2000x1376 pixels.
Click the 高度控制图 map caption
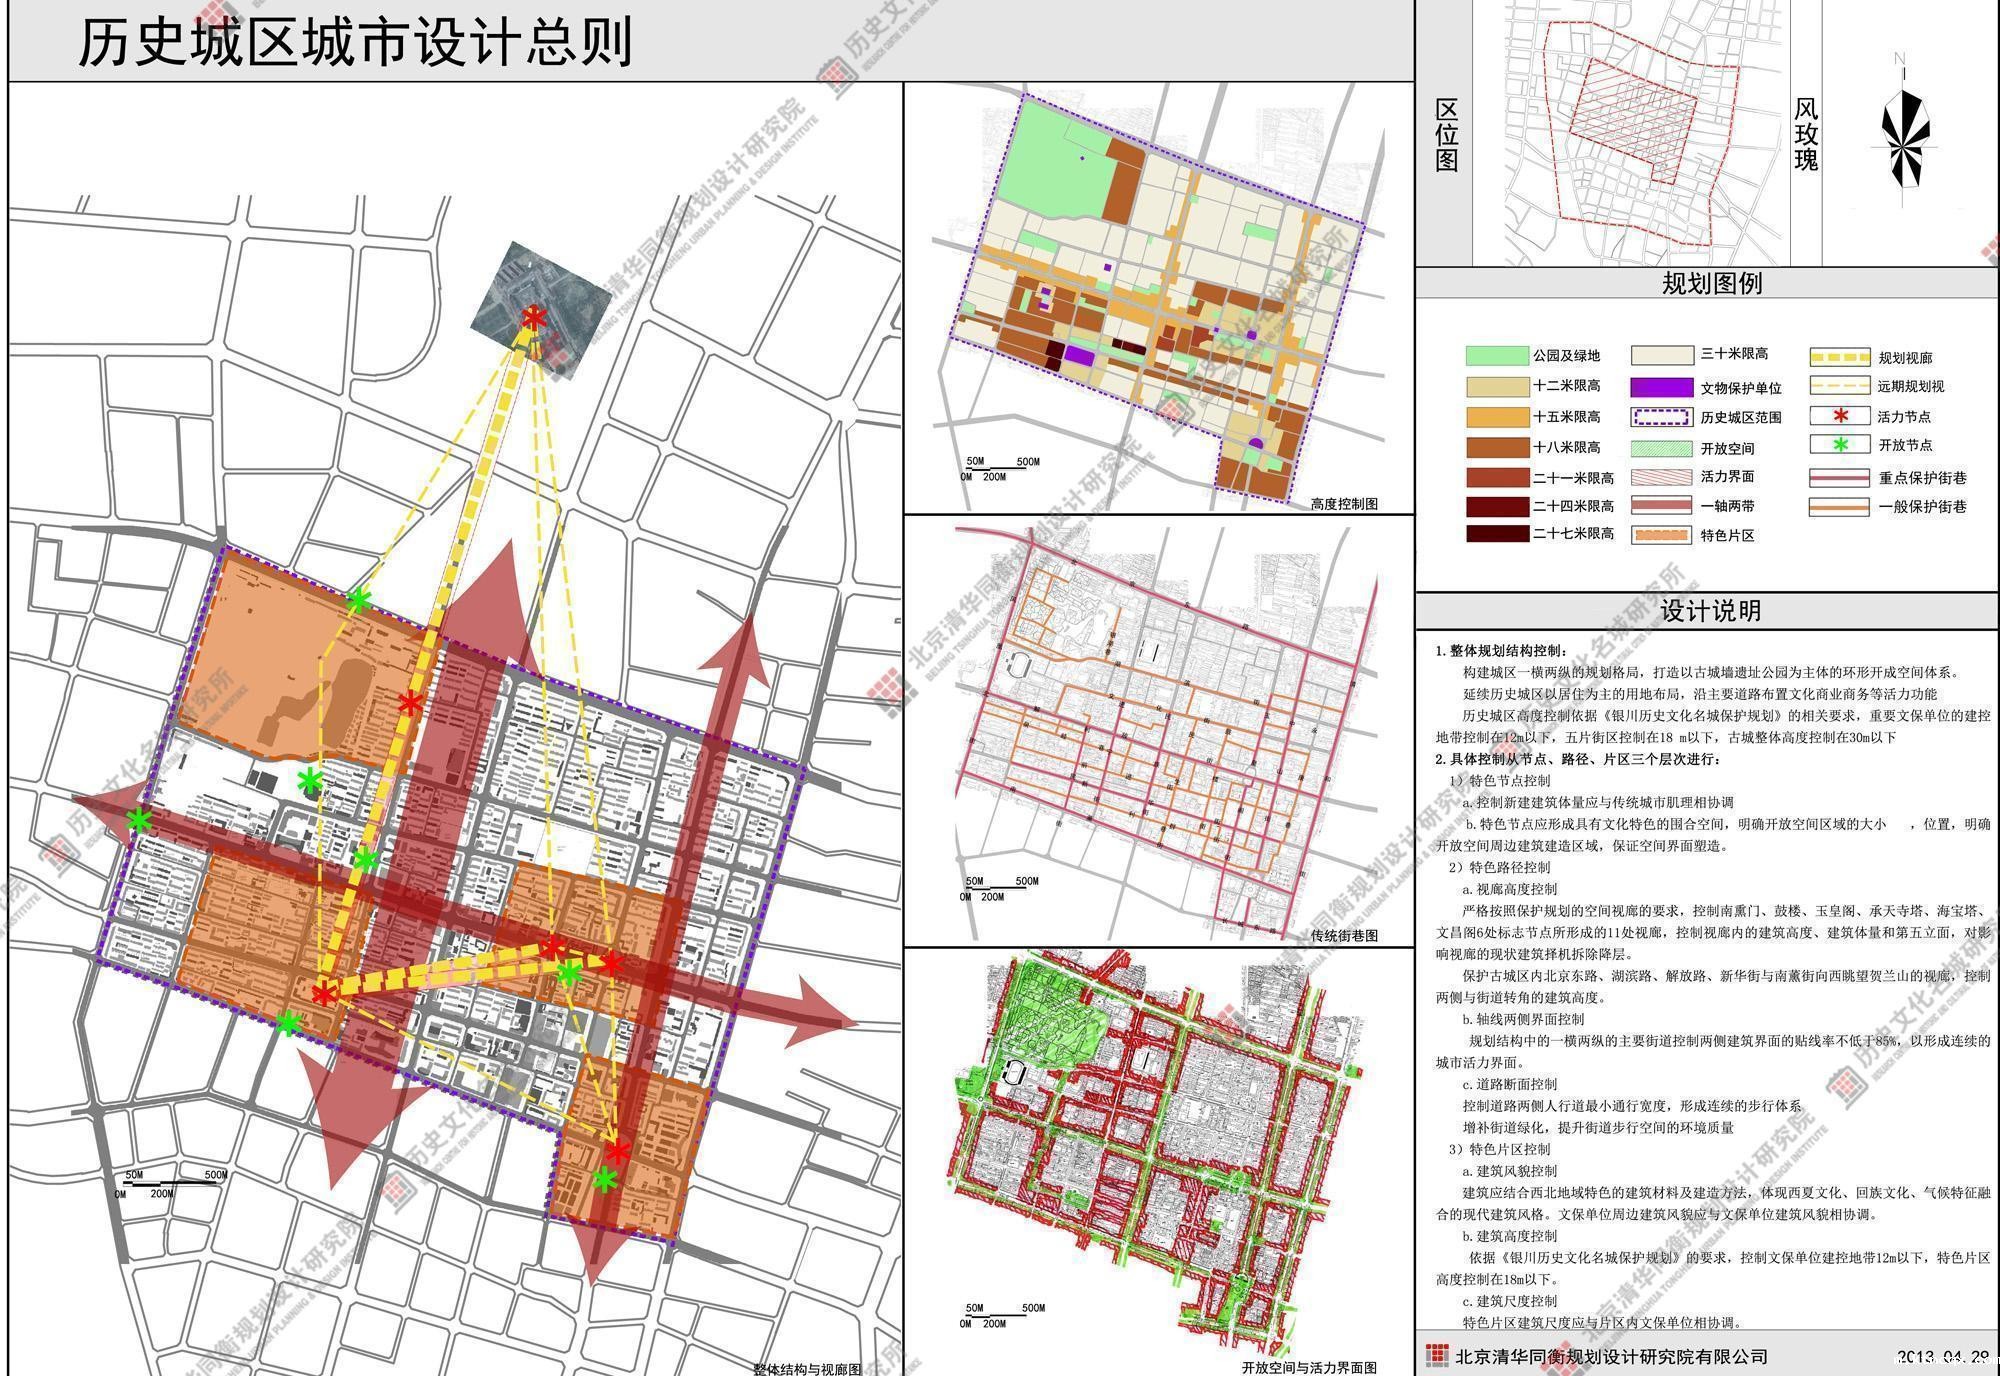point(1343,504)
